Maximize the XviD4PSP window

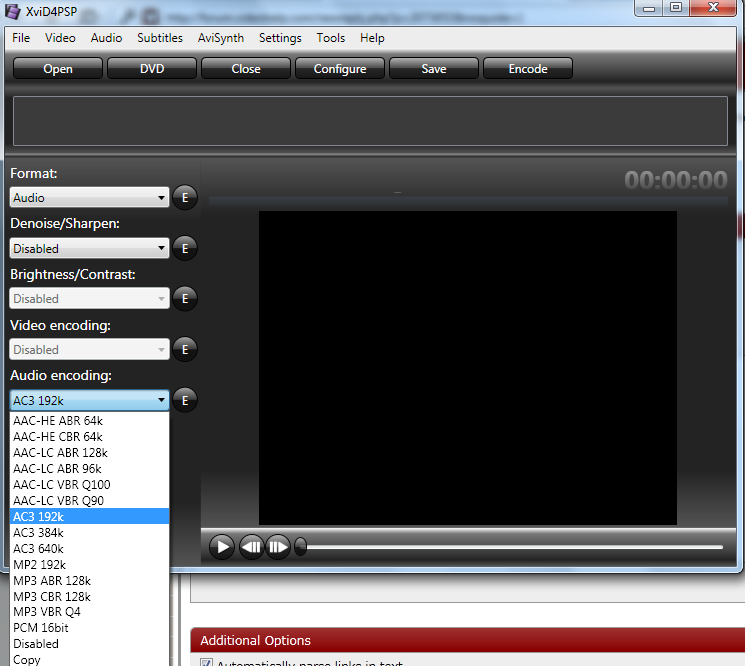pos(676,8)
